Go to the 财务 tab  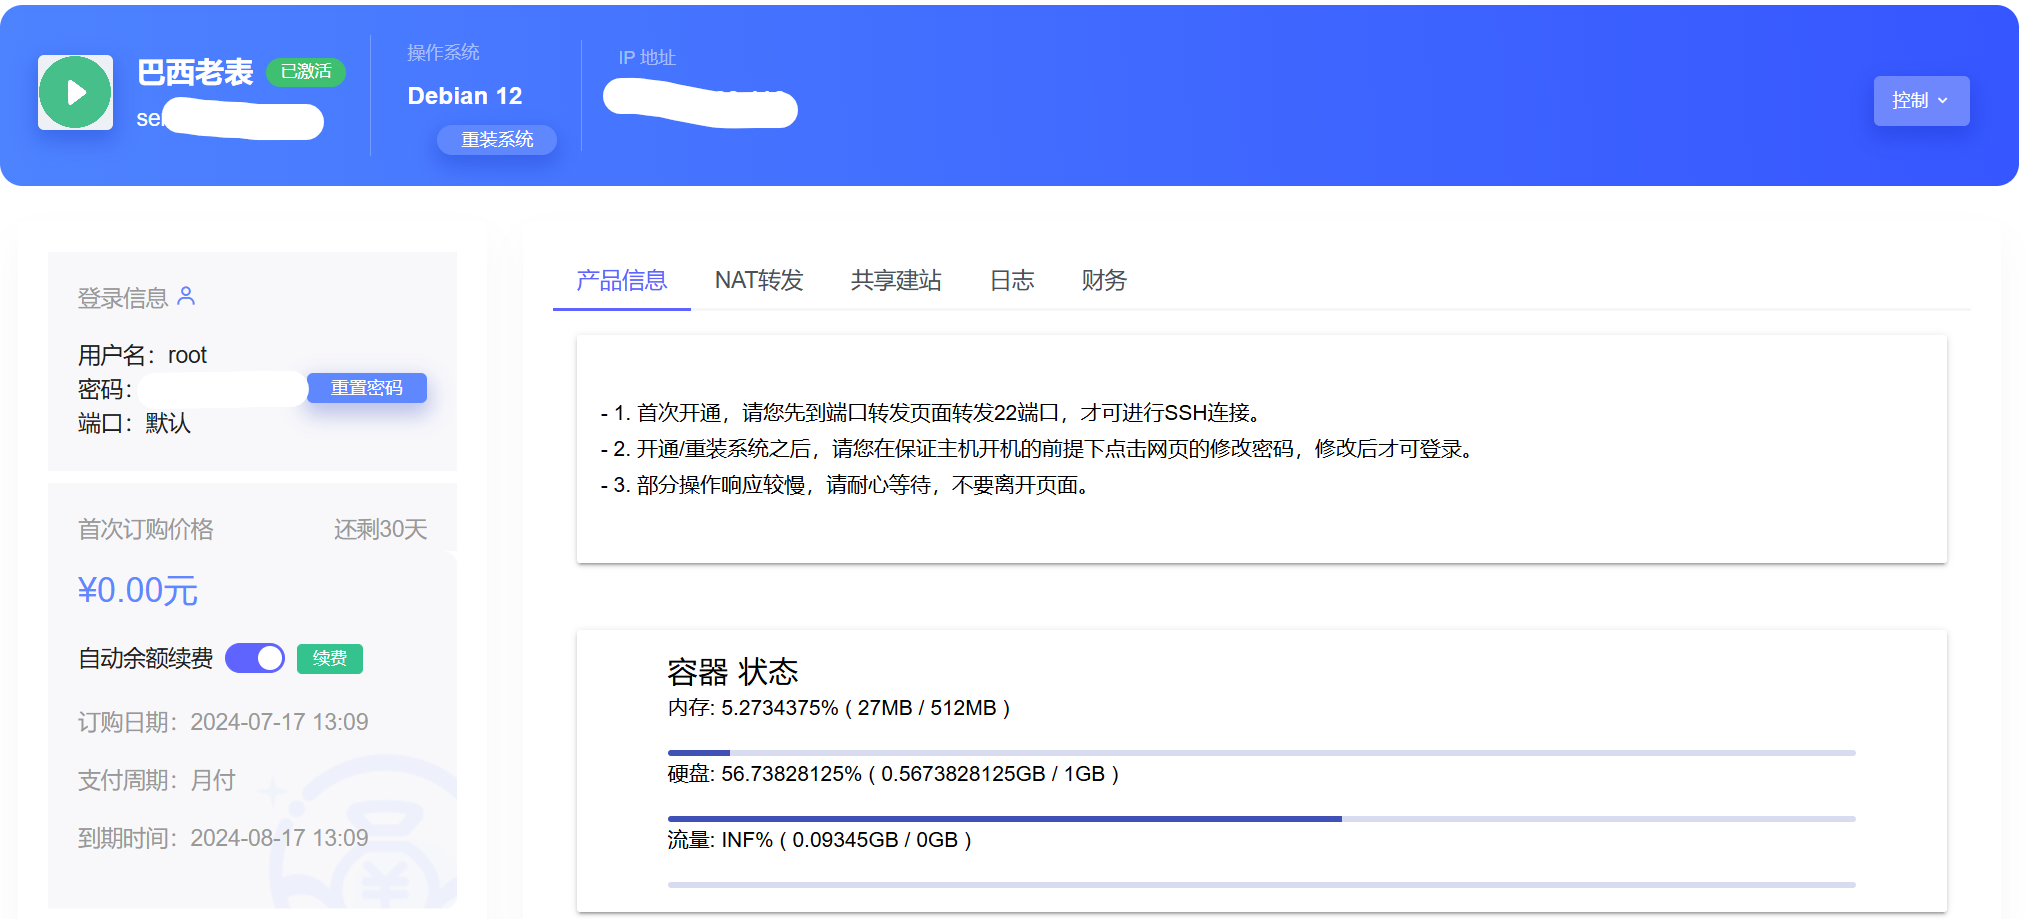pos(1104,280)
